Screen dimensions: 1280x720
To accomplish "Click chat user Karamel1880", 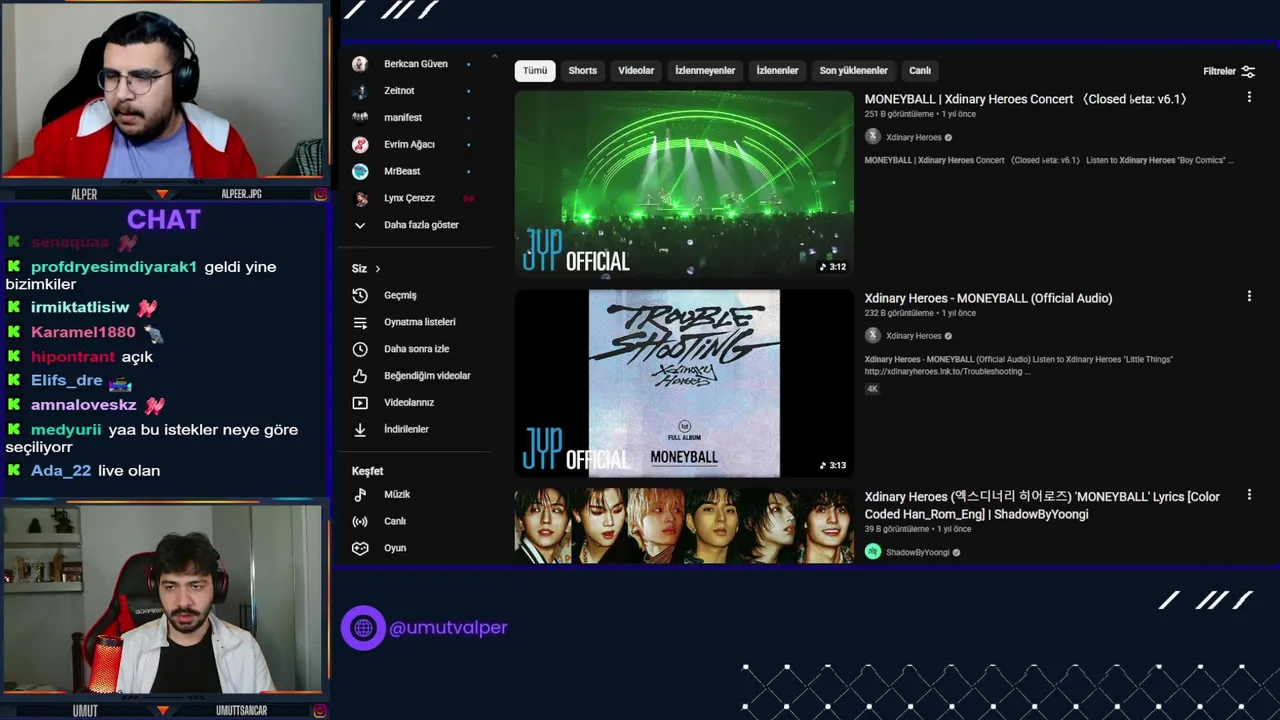I will pos(83,332).
